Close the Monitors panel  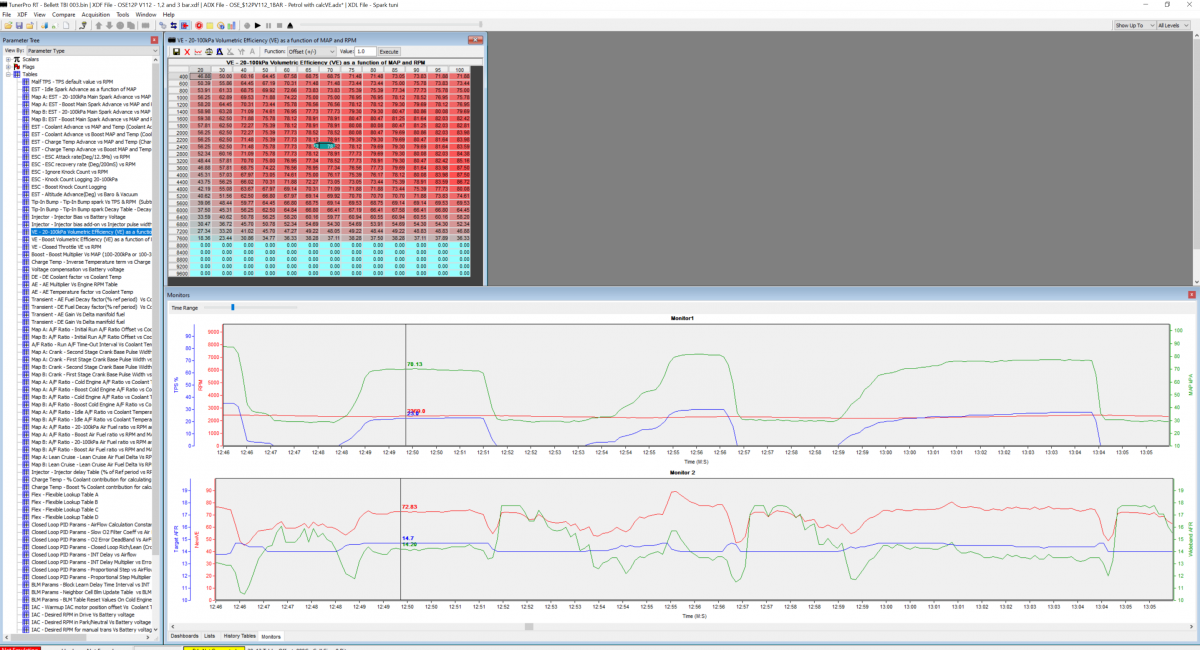tap(1192, 296)
